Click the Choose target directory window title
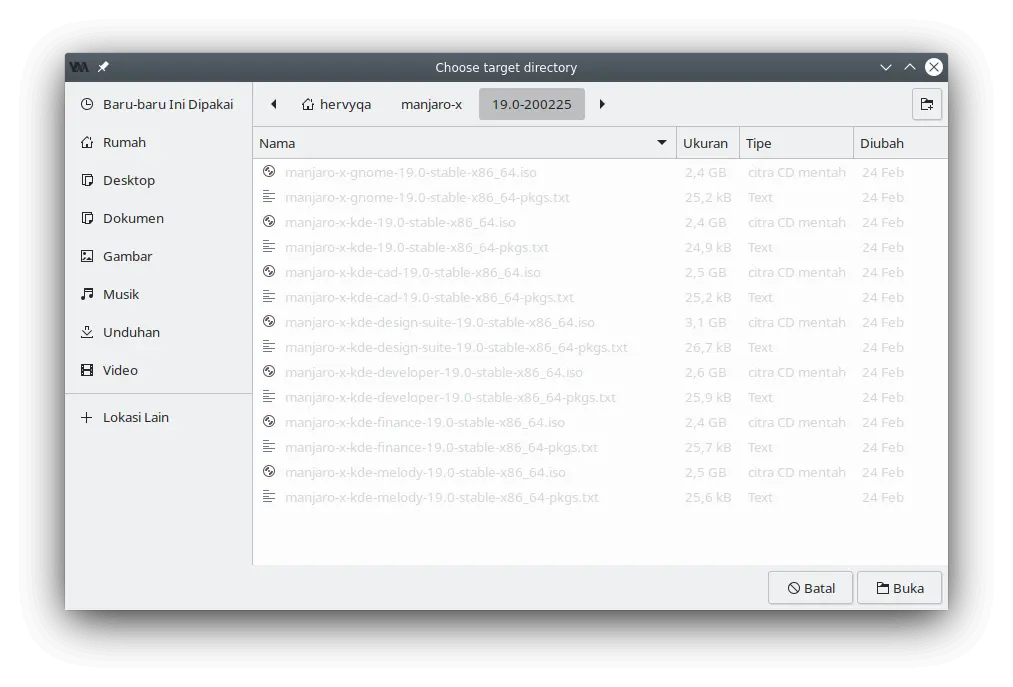The image size is (1013, 687). click(506, 67)
